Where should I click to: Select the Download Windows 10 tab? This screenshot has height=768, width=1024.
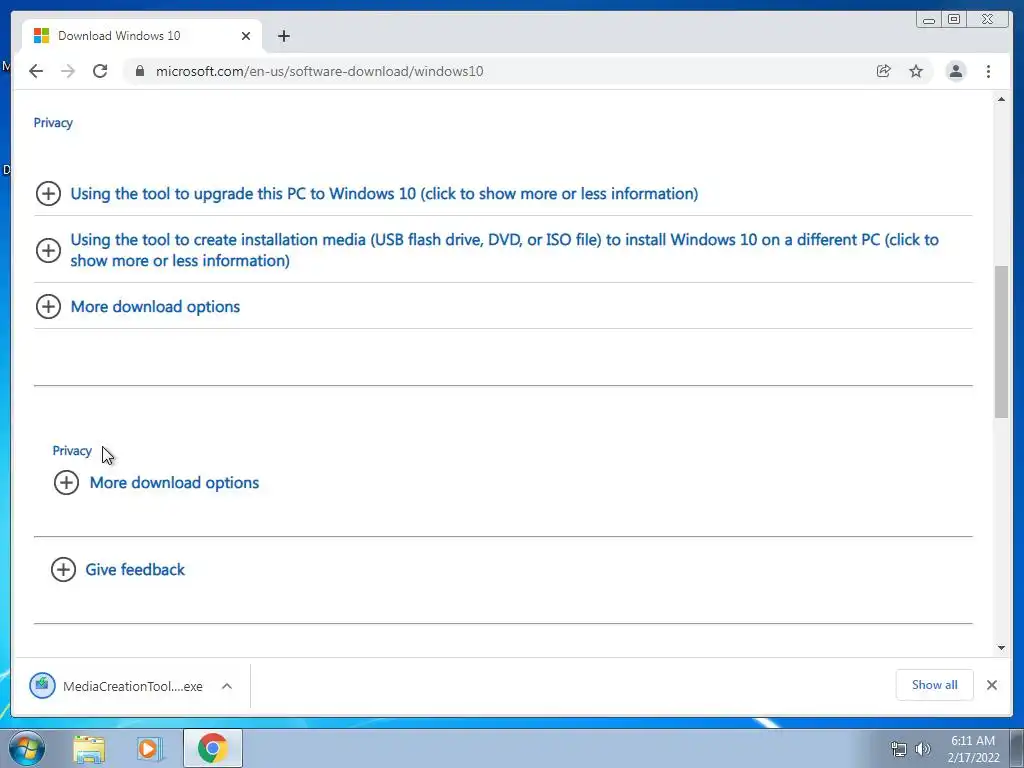pos(142,36)
